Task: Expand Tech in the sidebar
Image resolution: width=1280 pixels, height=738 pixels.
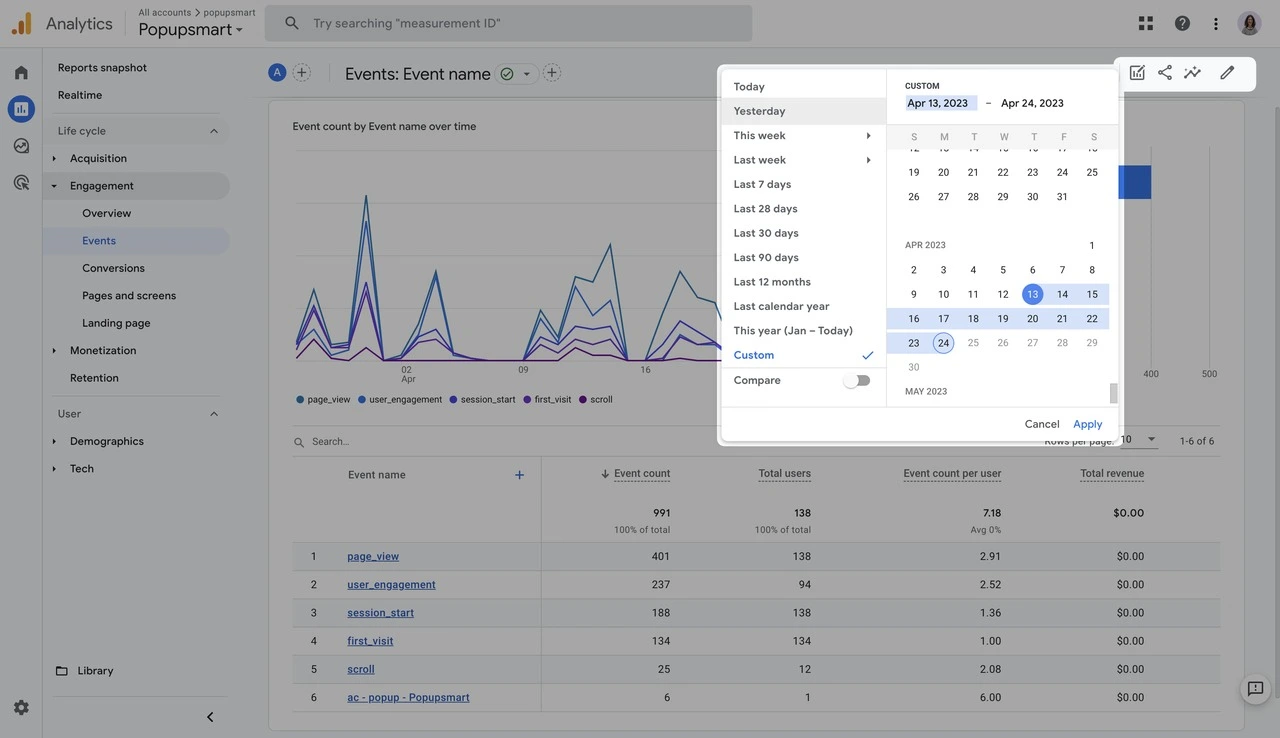Action: pos(54,469)
